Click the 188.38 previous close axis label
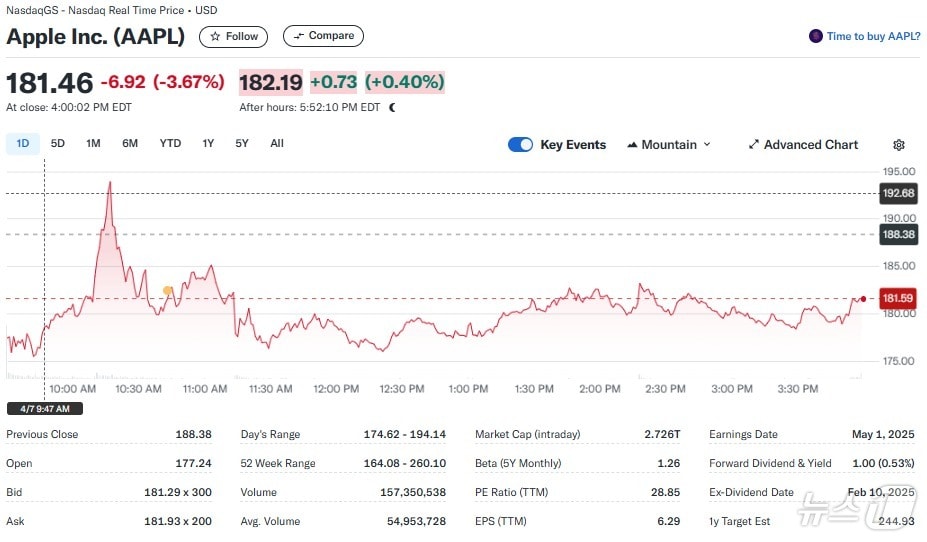Screen dimensions: 927x542 [x=897, y=234]
